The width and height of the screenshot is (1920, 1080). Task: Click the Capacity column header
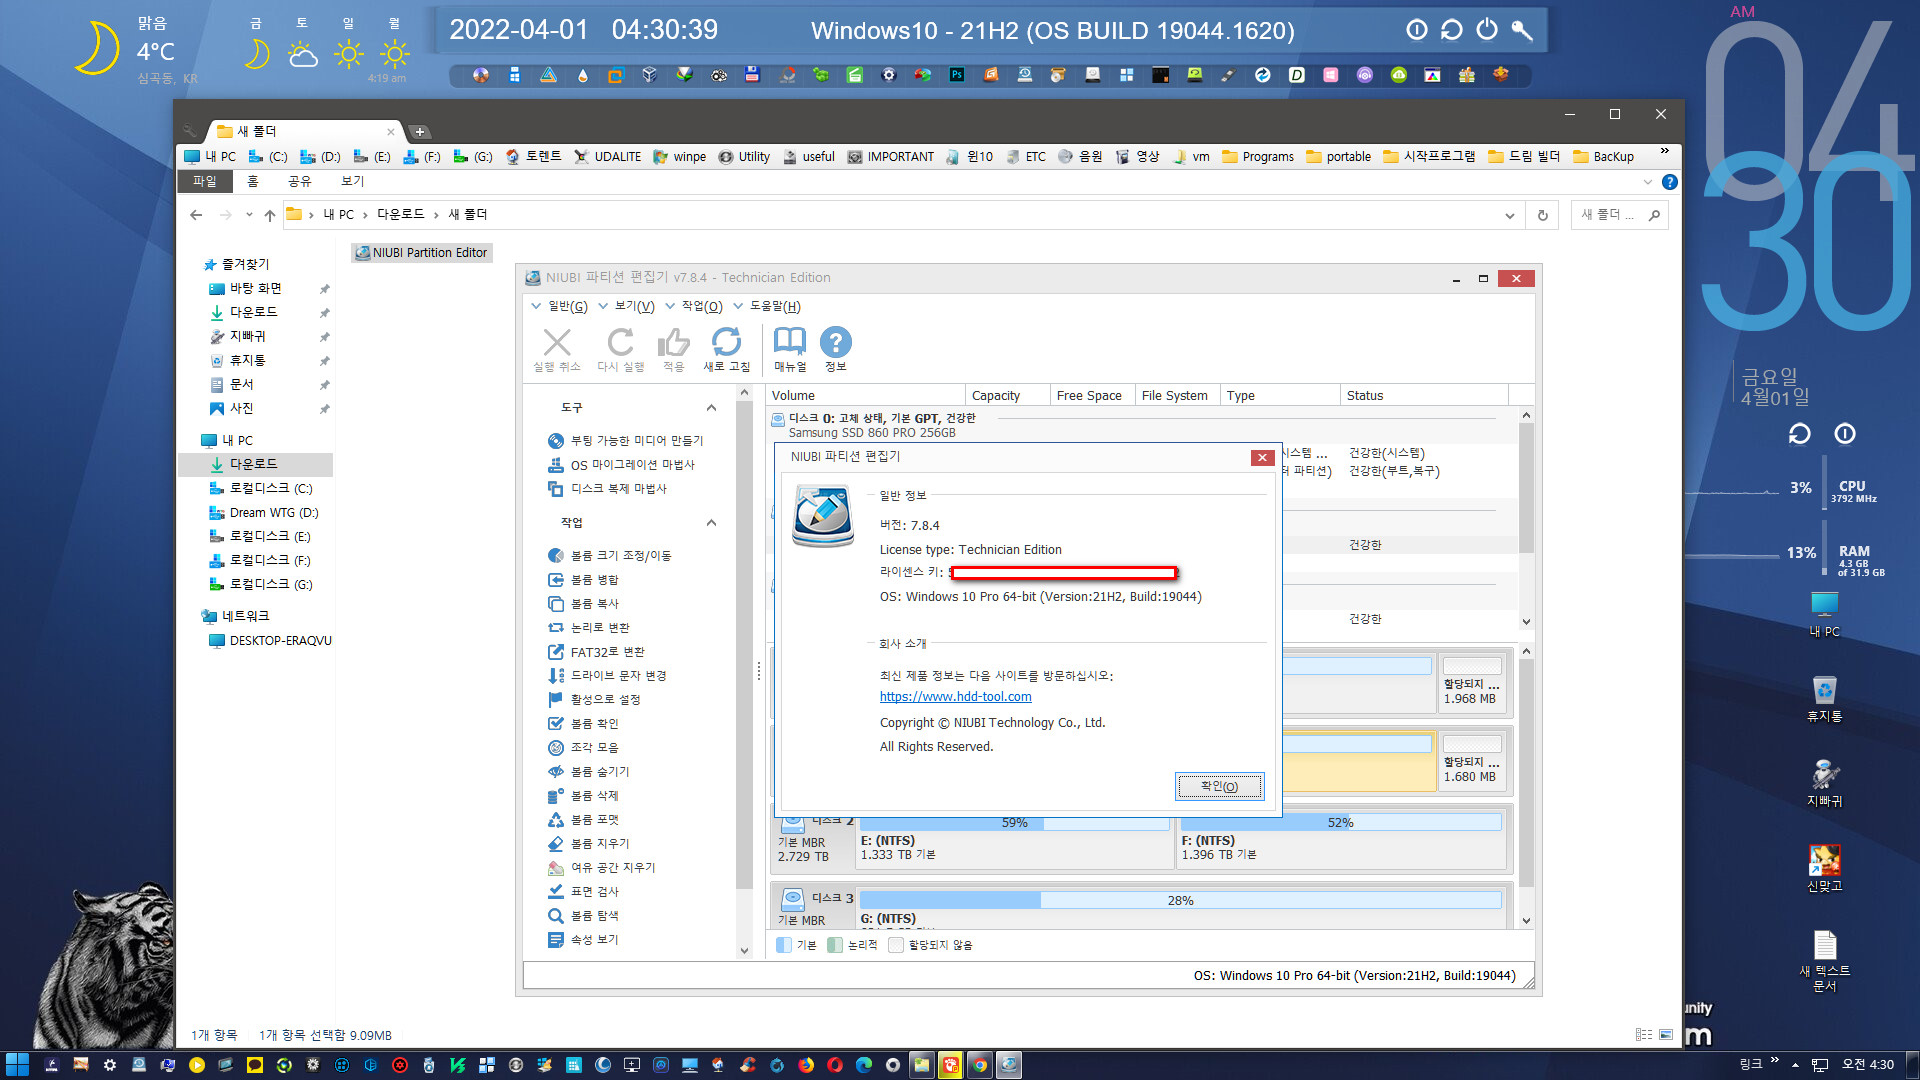coord(1006,396)
